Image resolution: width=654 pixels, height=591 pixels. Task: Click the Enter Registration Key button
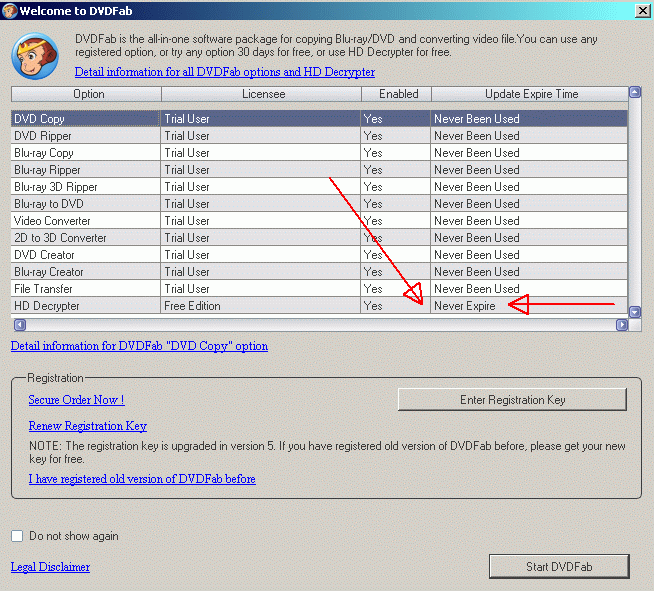coord(512,400)
